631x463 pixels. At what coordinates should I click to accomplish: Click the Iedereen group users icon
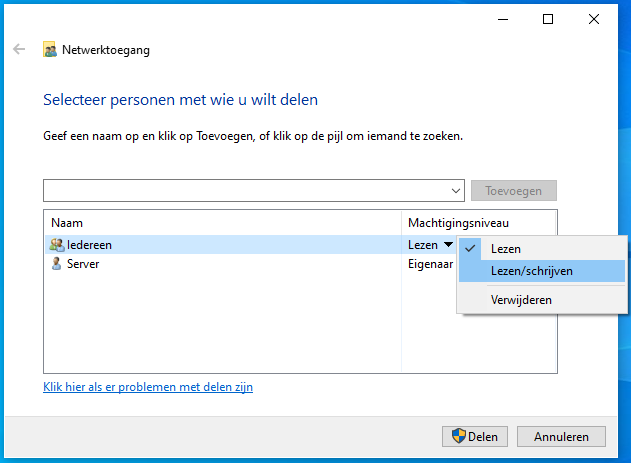click(x=57, y=245)
